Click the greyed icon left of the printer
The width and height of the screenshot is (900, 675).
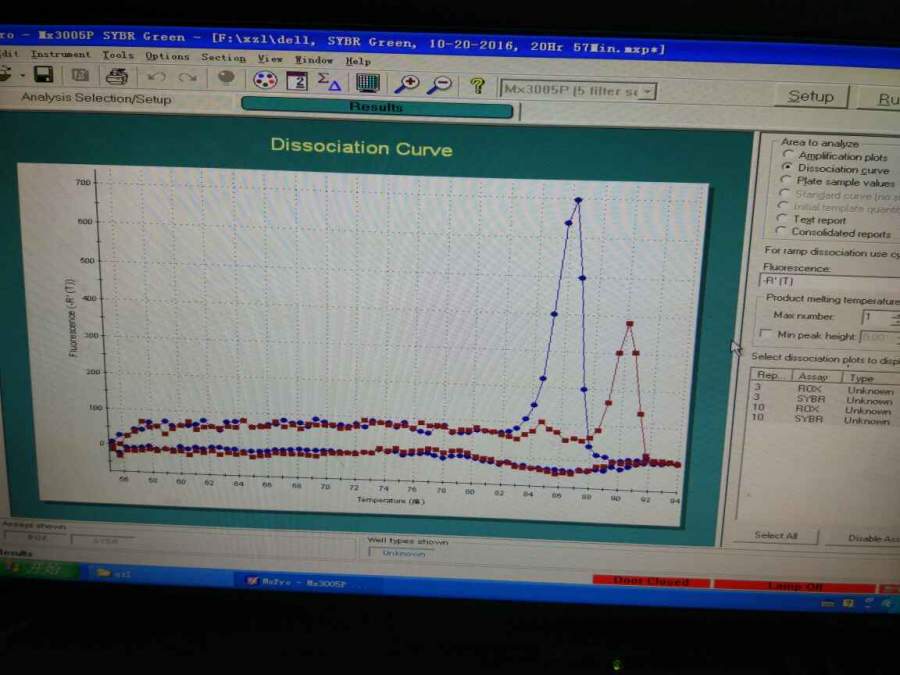[x=80, y=75]
